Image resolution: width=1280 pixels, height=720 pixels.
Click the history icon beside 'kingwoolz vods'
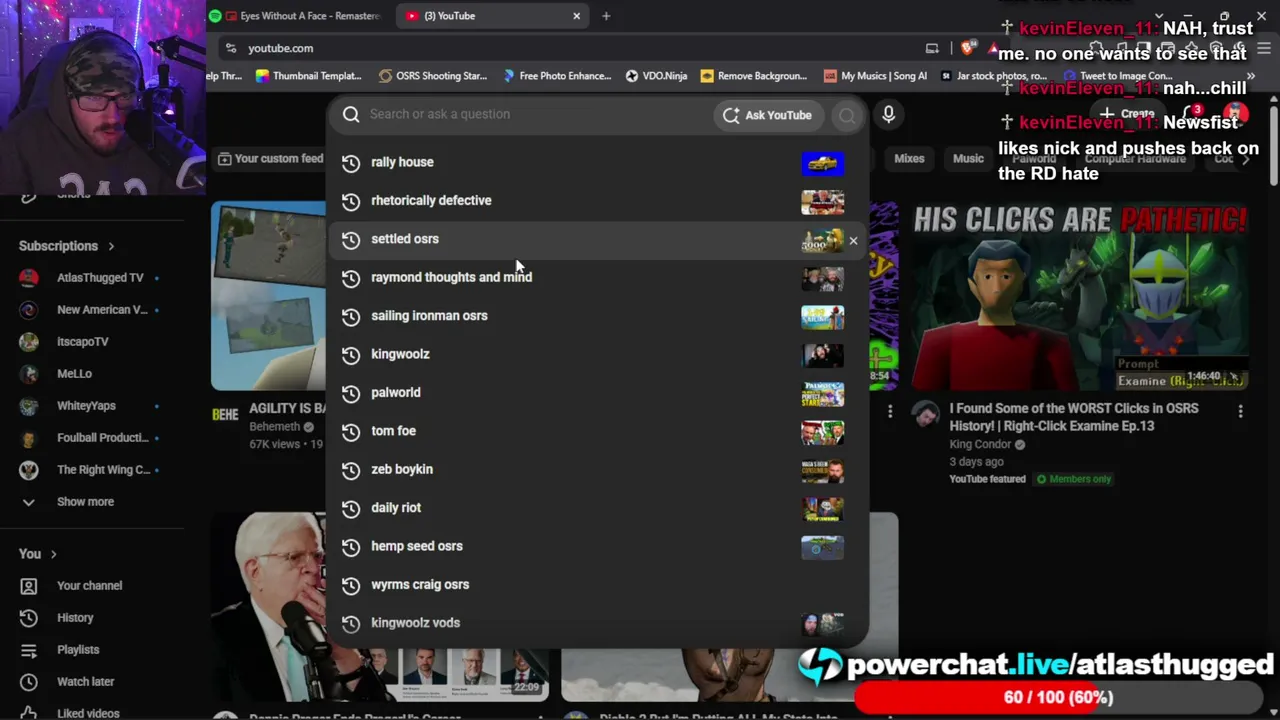click(x=351, y=624)
